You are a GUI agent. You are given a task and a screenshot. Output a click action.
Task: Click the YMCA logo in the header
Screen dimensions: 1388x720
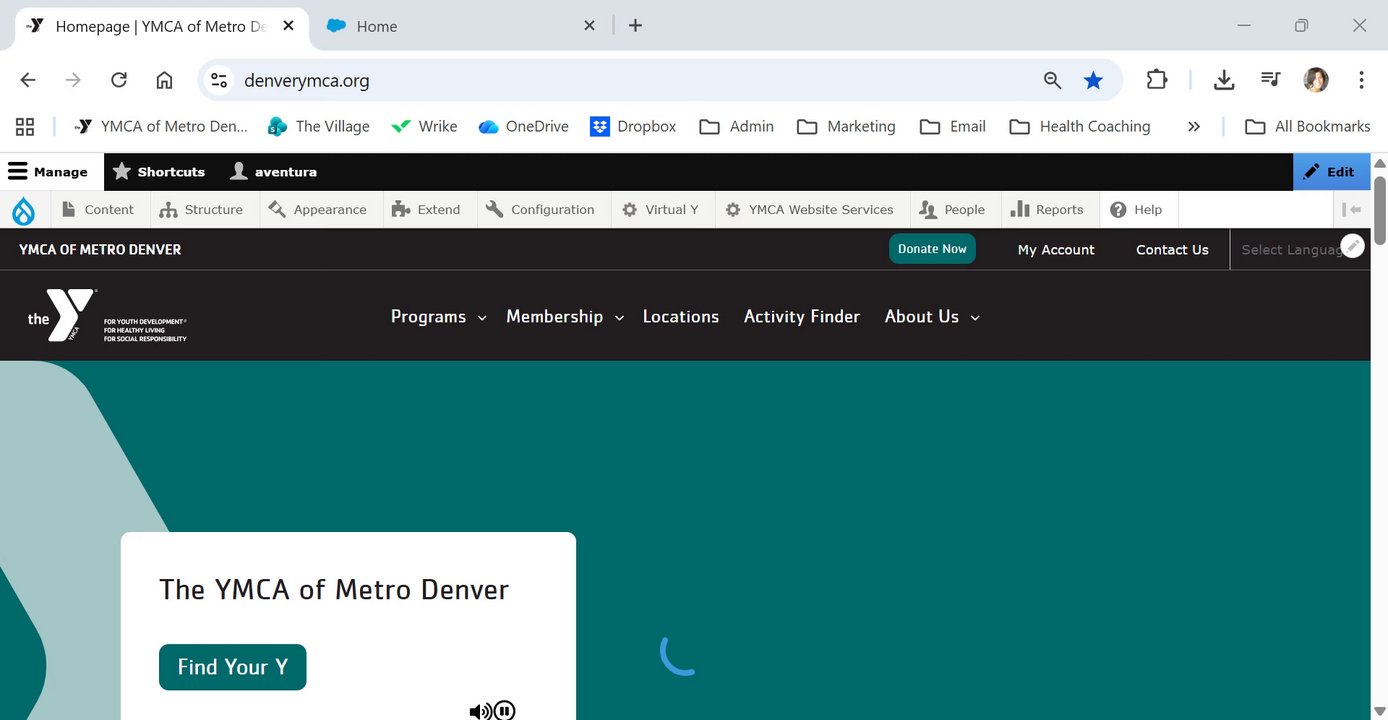107,316
